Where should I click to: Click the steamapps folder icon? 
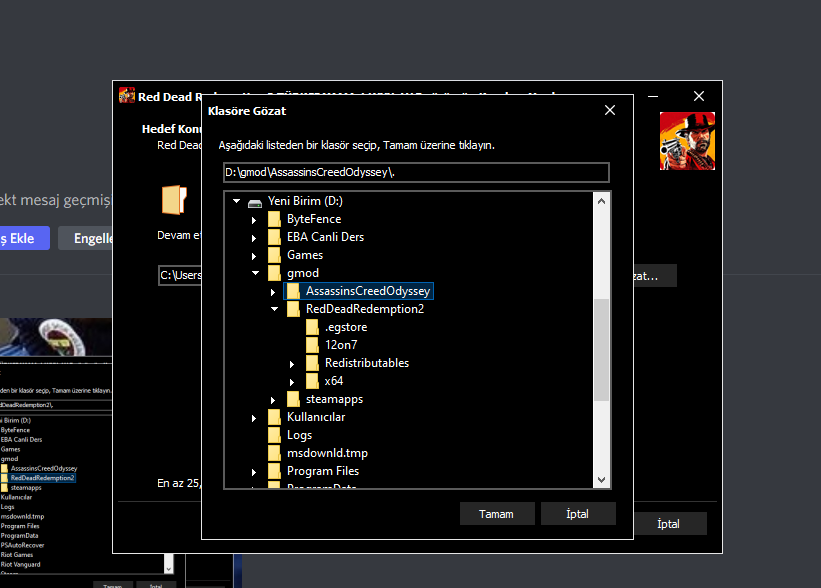click(293, 399)
